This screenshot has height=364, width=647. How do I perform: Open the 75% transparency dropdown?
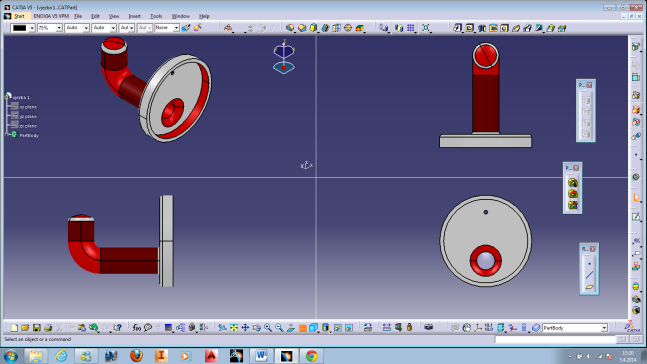[59, 28]
